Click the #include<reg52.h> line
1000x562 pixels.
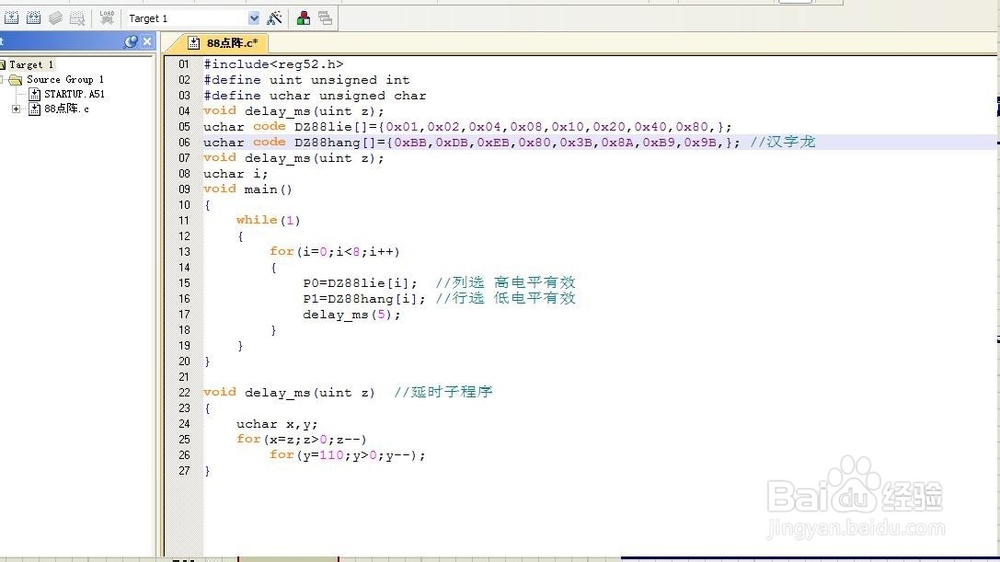click(274, 64)
